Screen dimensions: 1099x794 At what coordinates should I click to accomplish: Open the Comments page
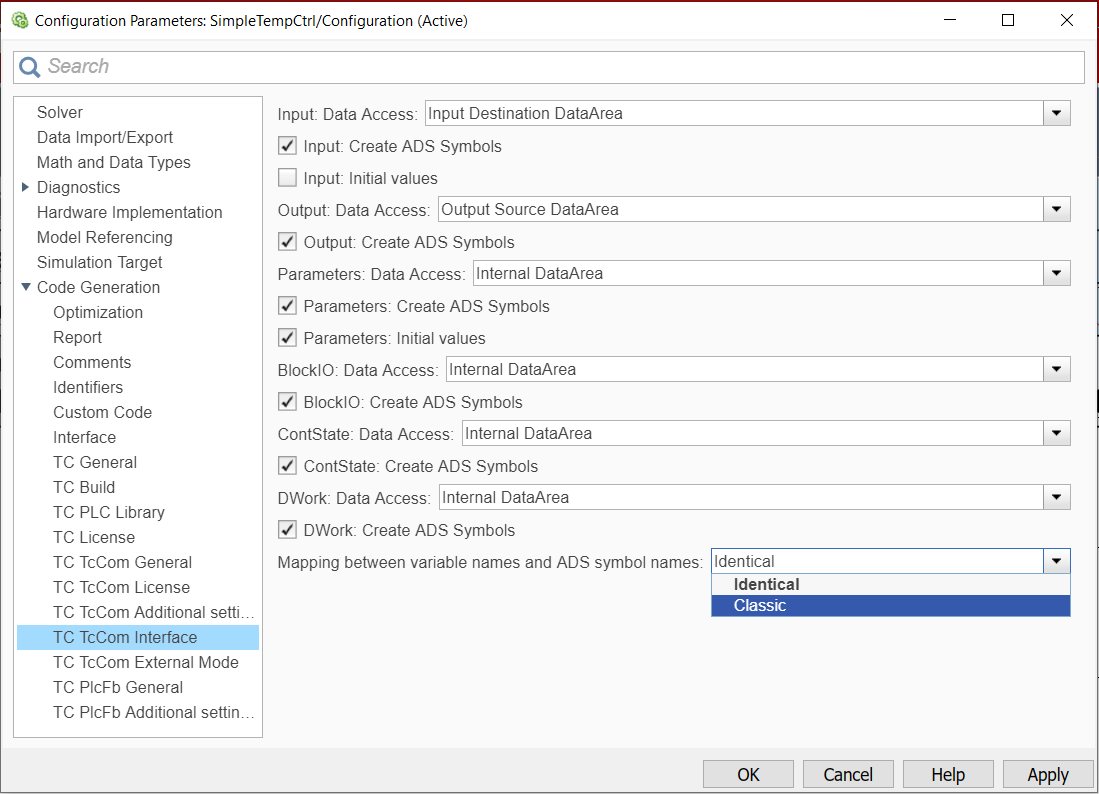(92, 362)
